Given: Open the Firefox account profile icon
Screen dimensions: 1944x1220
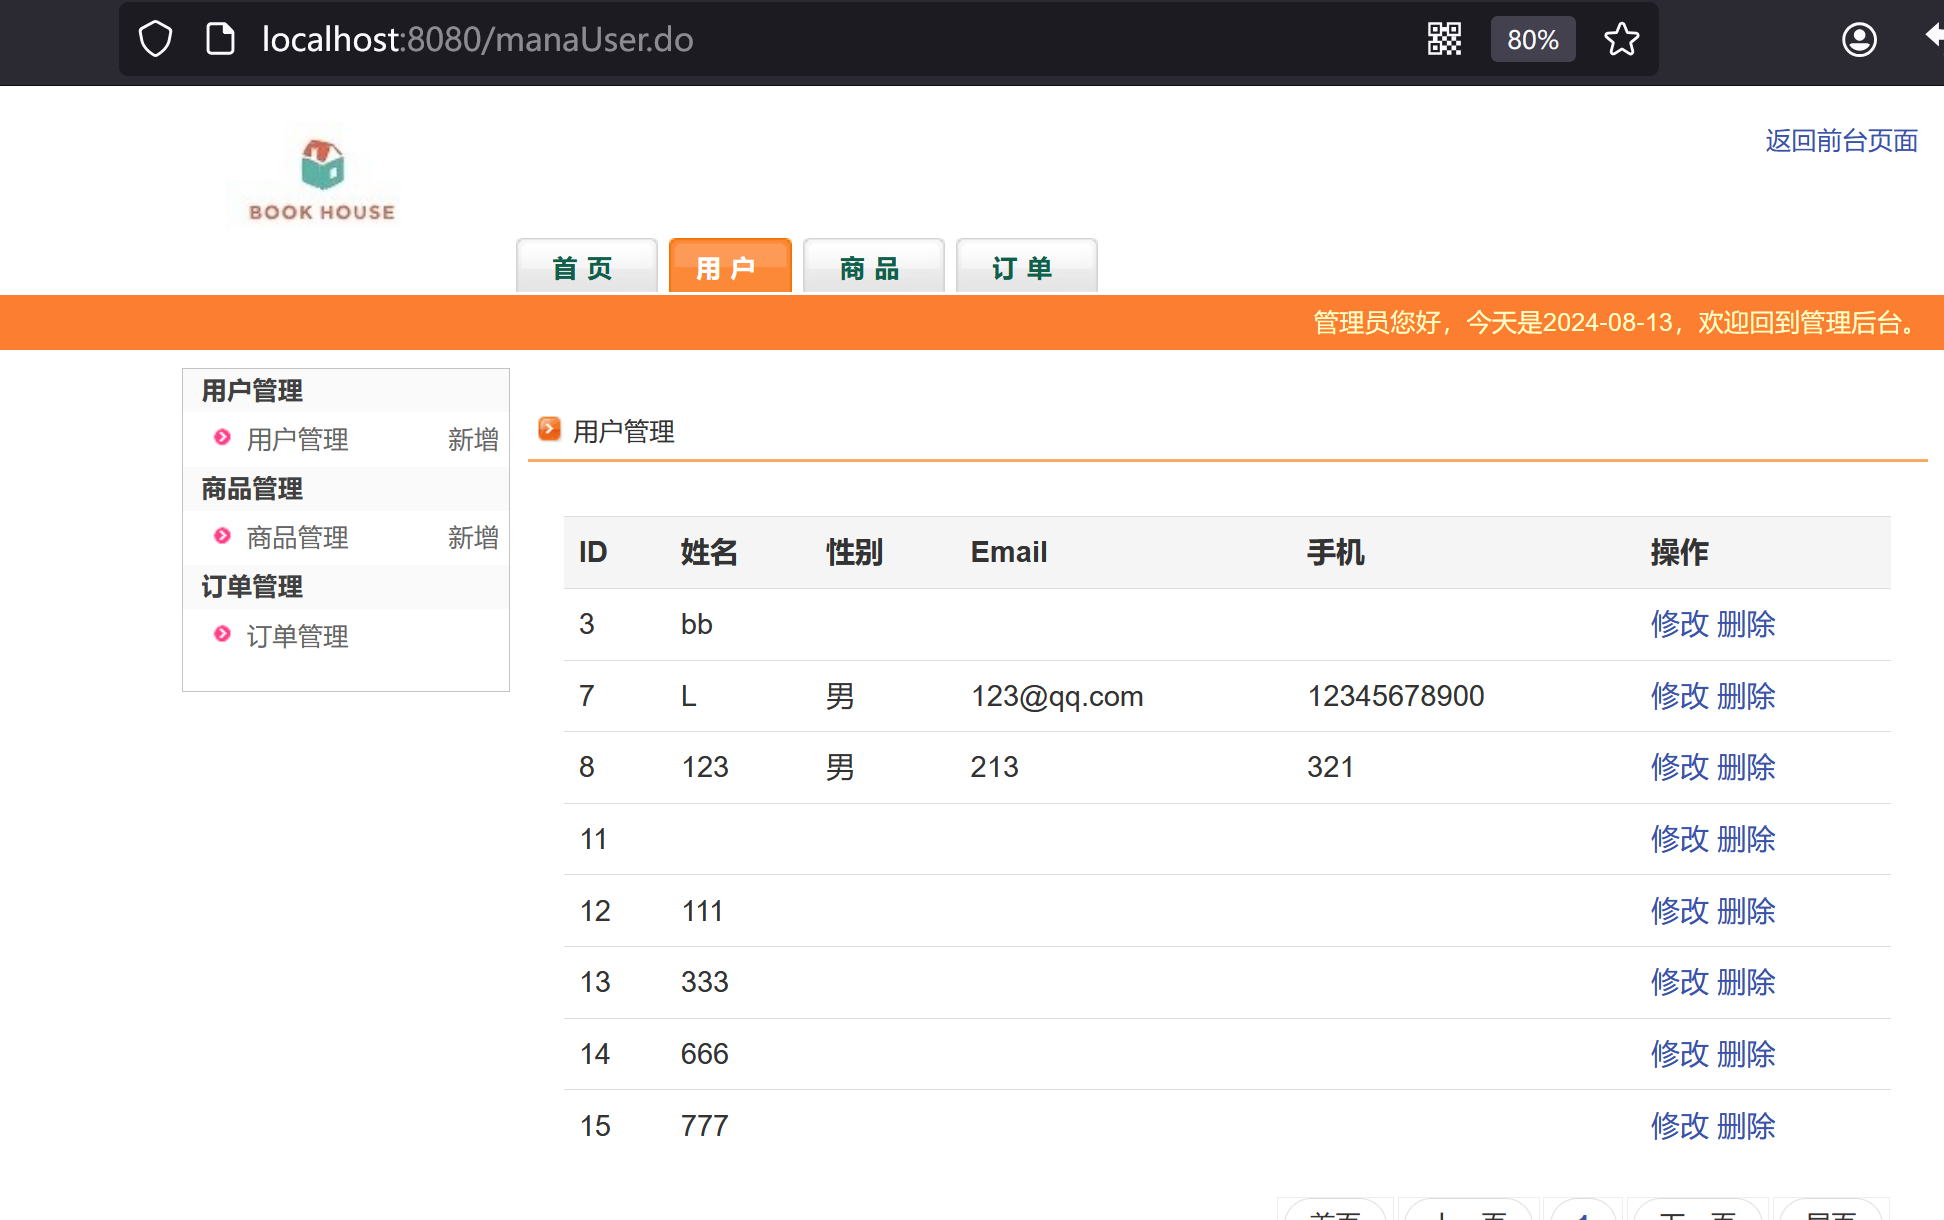Looking at the screenshot, I should click(1859, 40).
